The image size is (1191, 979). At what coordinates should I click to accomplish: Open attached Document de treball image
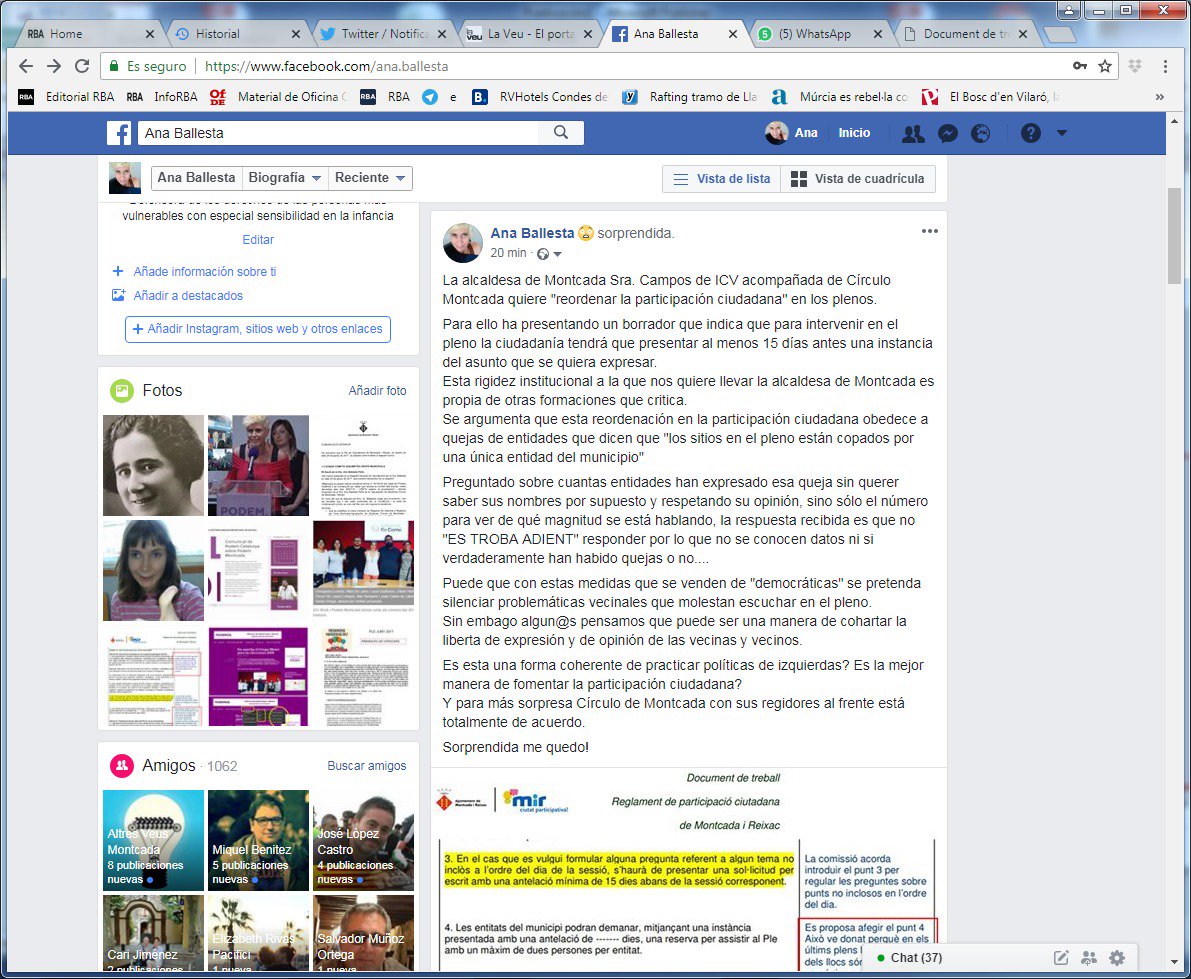pos(688,870)
